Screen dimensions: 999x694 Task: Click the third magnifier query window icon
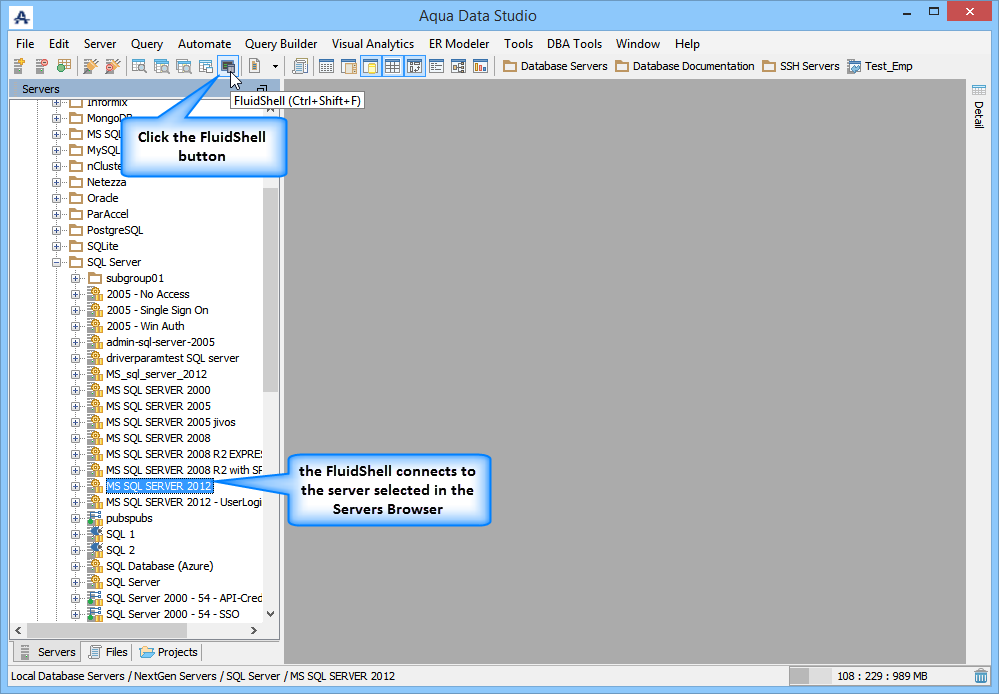[x=183, y=66]
